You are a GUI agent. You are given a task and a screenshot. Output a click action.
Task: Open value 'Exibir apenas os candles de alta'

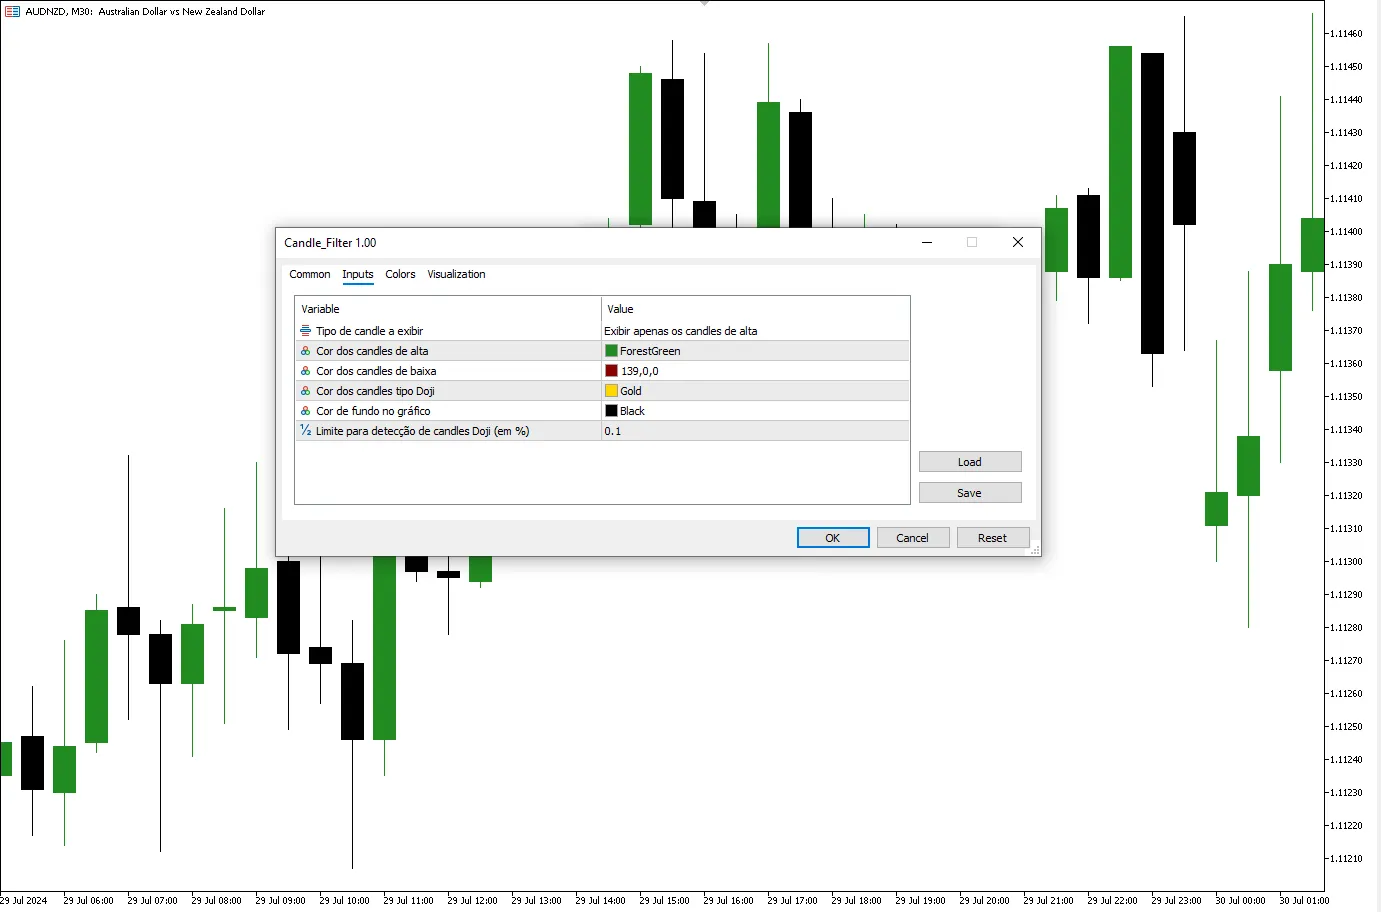681,331
